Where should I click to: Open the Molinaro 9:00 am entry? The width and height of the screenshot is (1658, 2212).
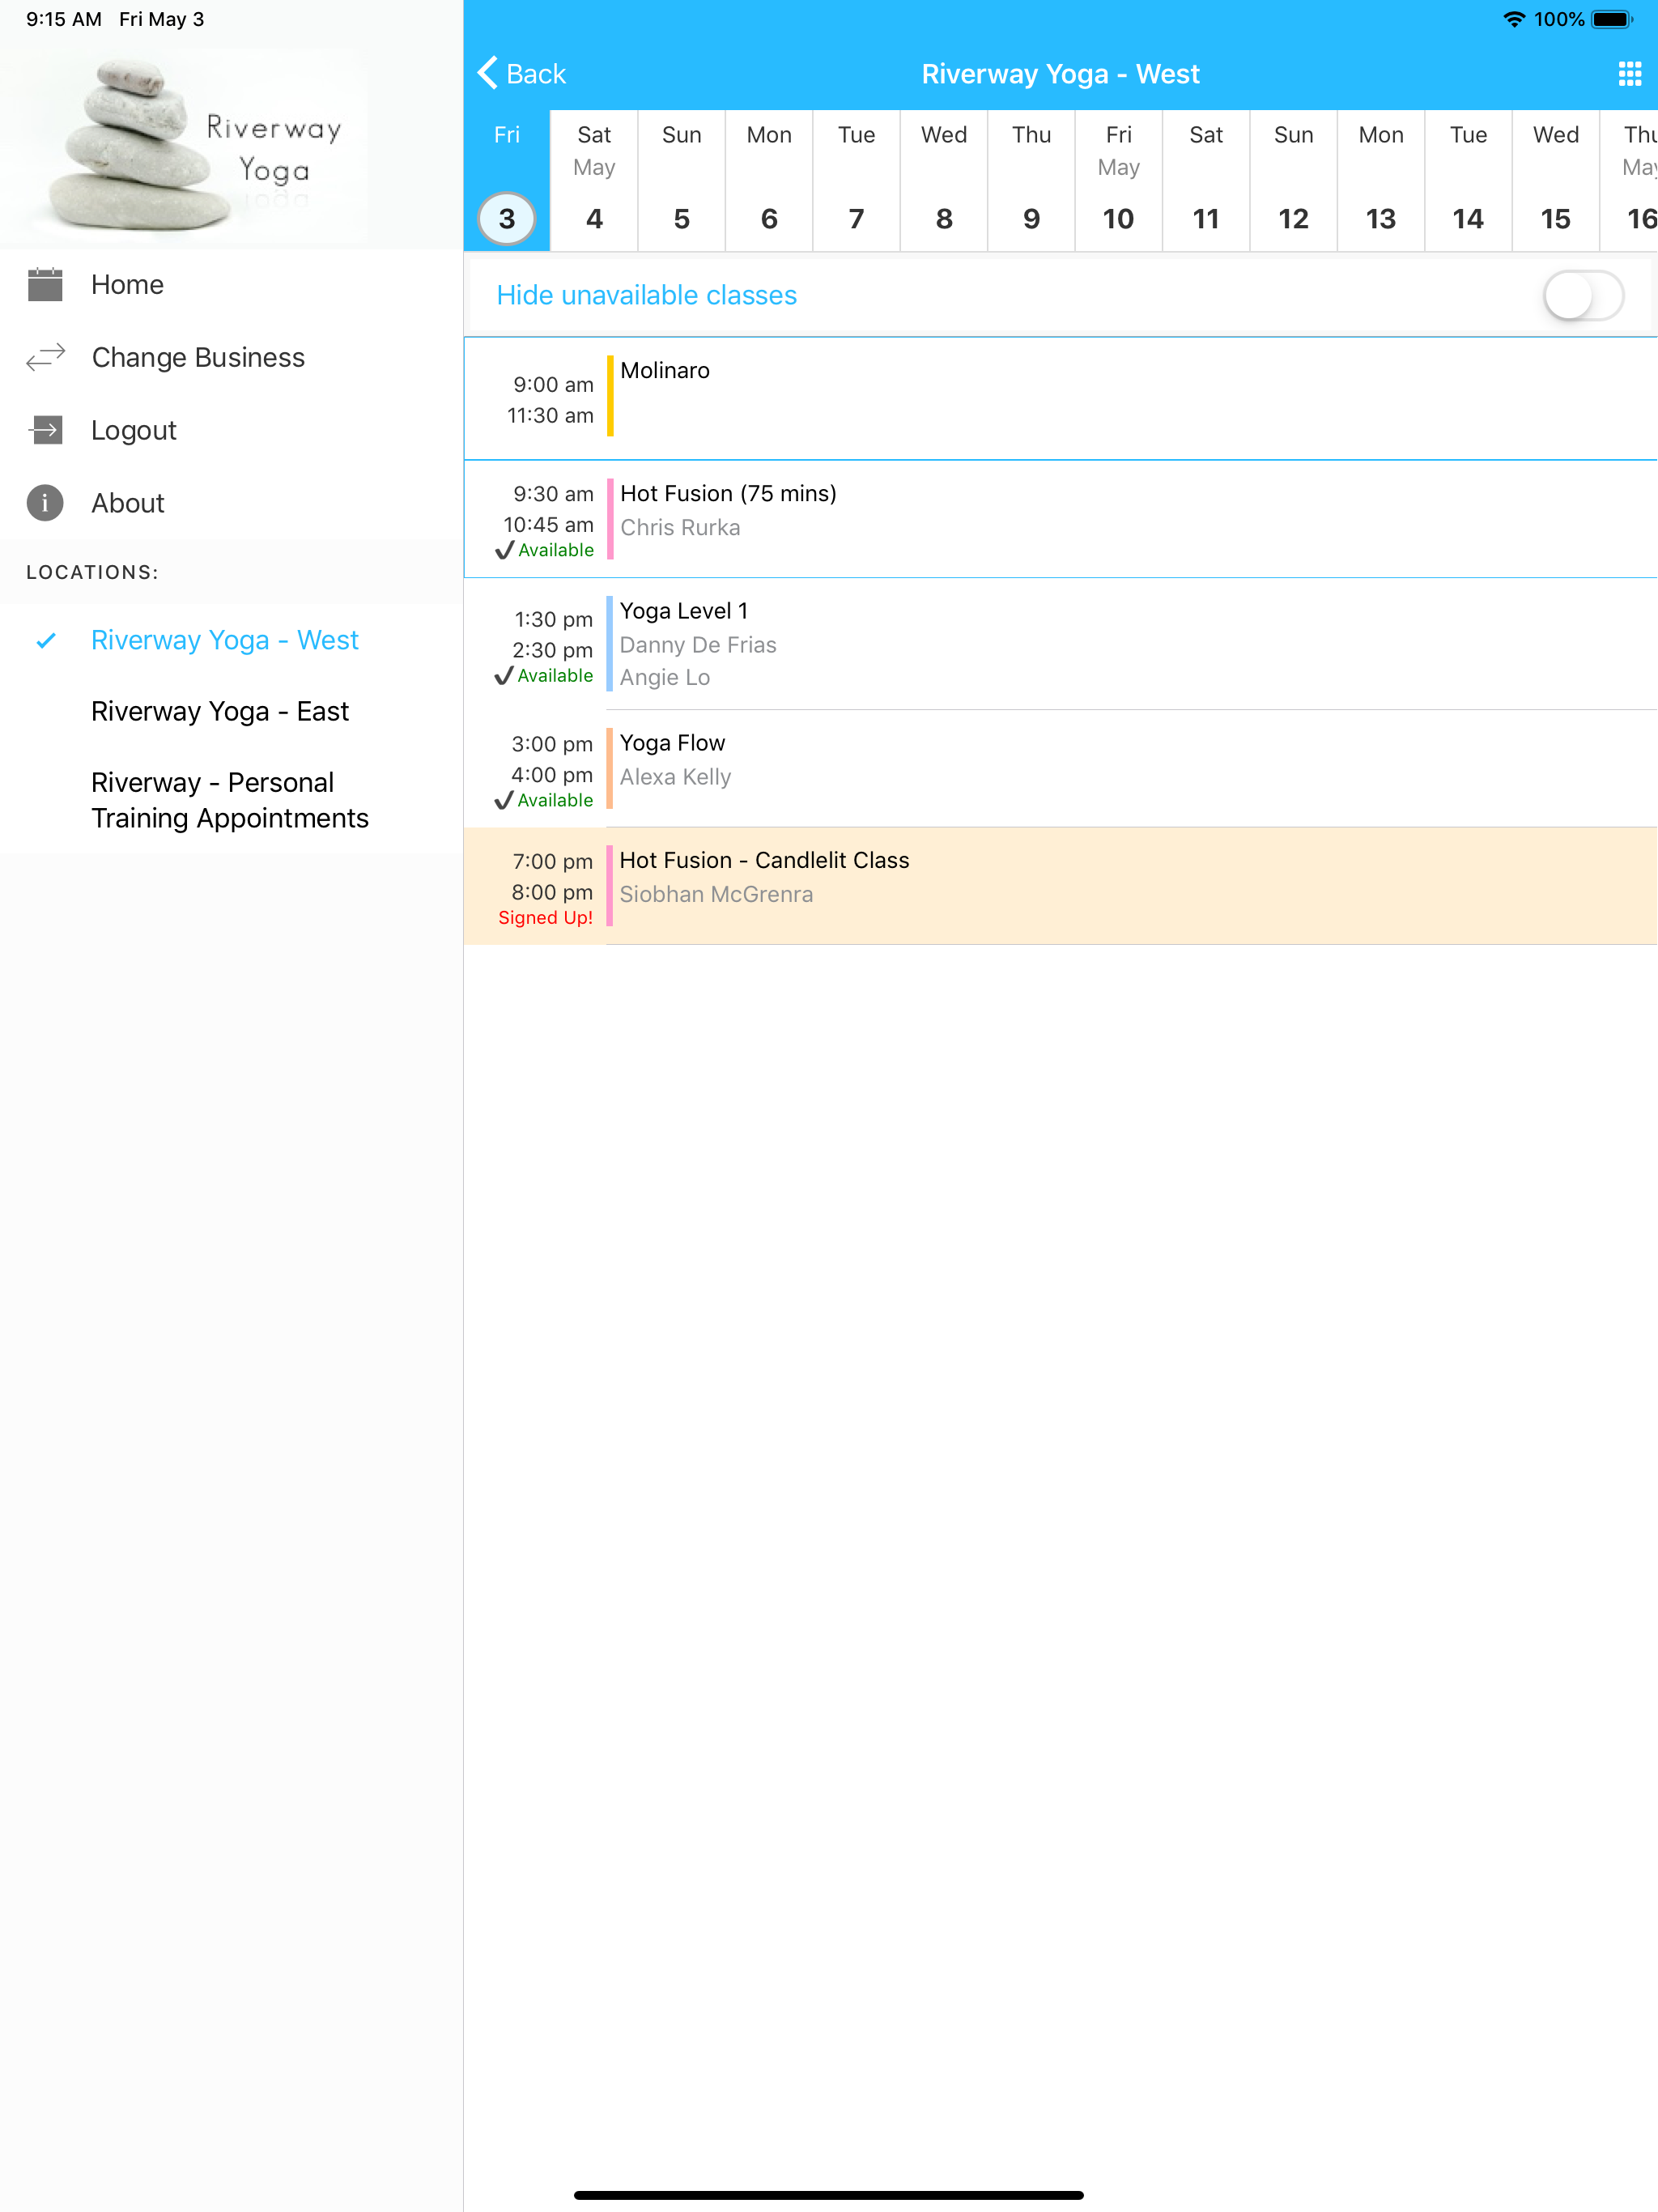(x=1061, y=399)
